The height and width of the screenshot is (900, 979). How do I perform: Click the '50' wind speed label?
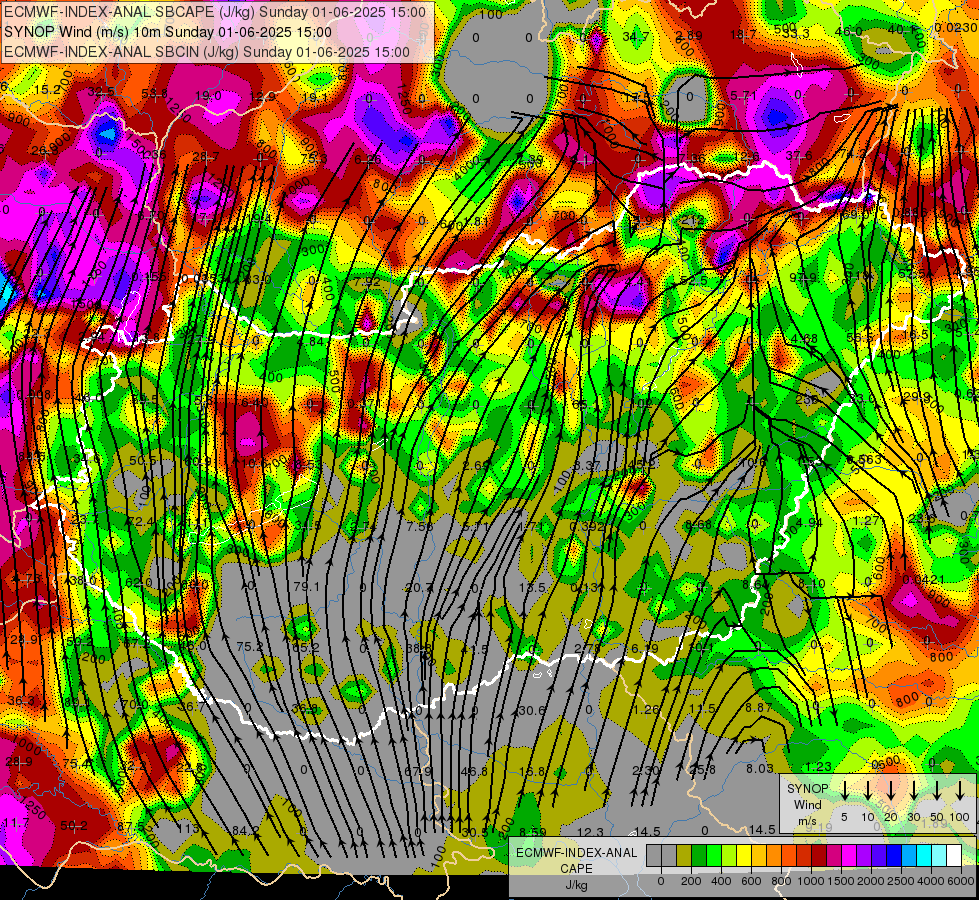(x=937, y=817)
